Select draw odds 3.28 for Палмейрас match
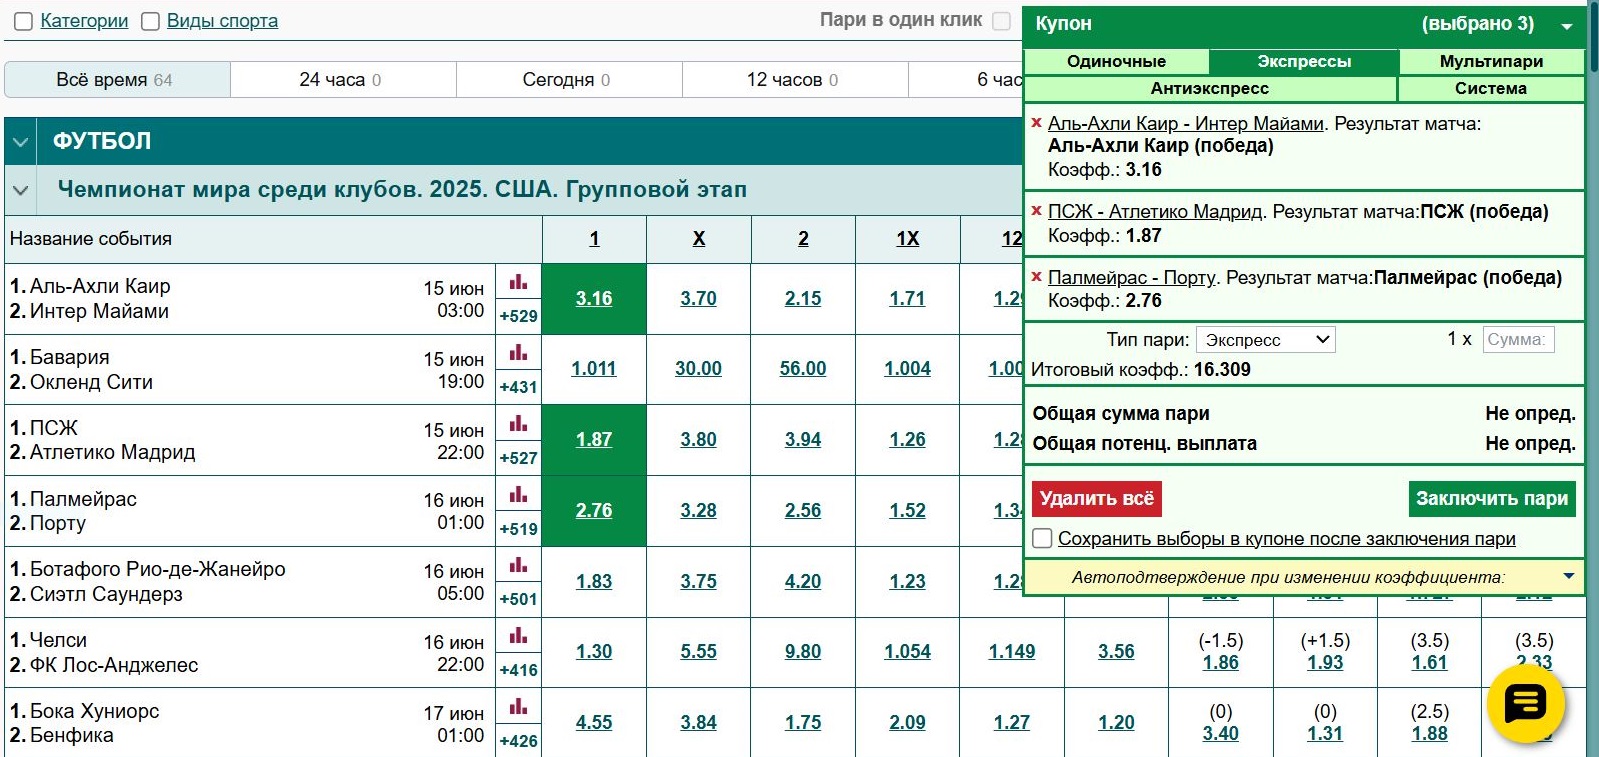Screen dimensions: 1599x757 point(698,511)
